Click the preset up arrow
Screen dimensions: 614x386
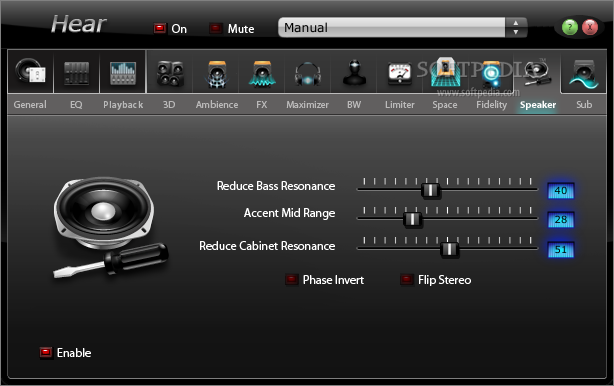coord(516,23)
